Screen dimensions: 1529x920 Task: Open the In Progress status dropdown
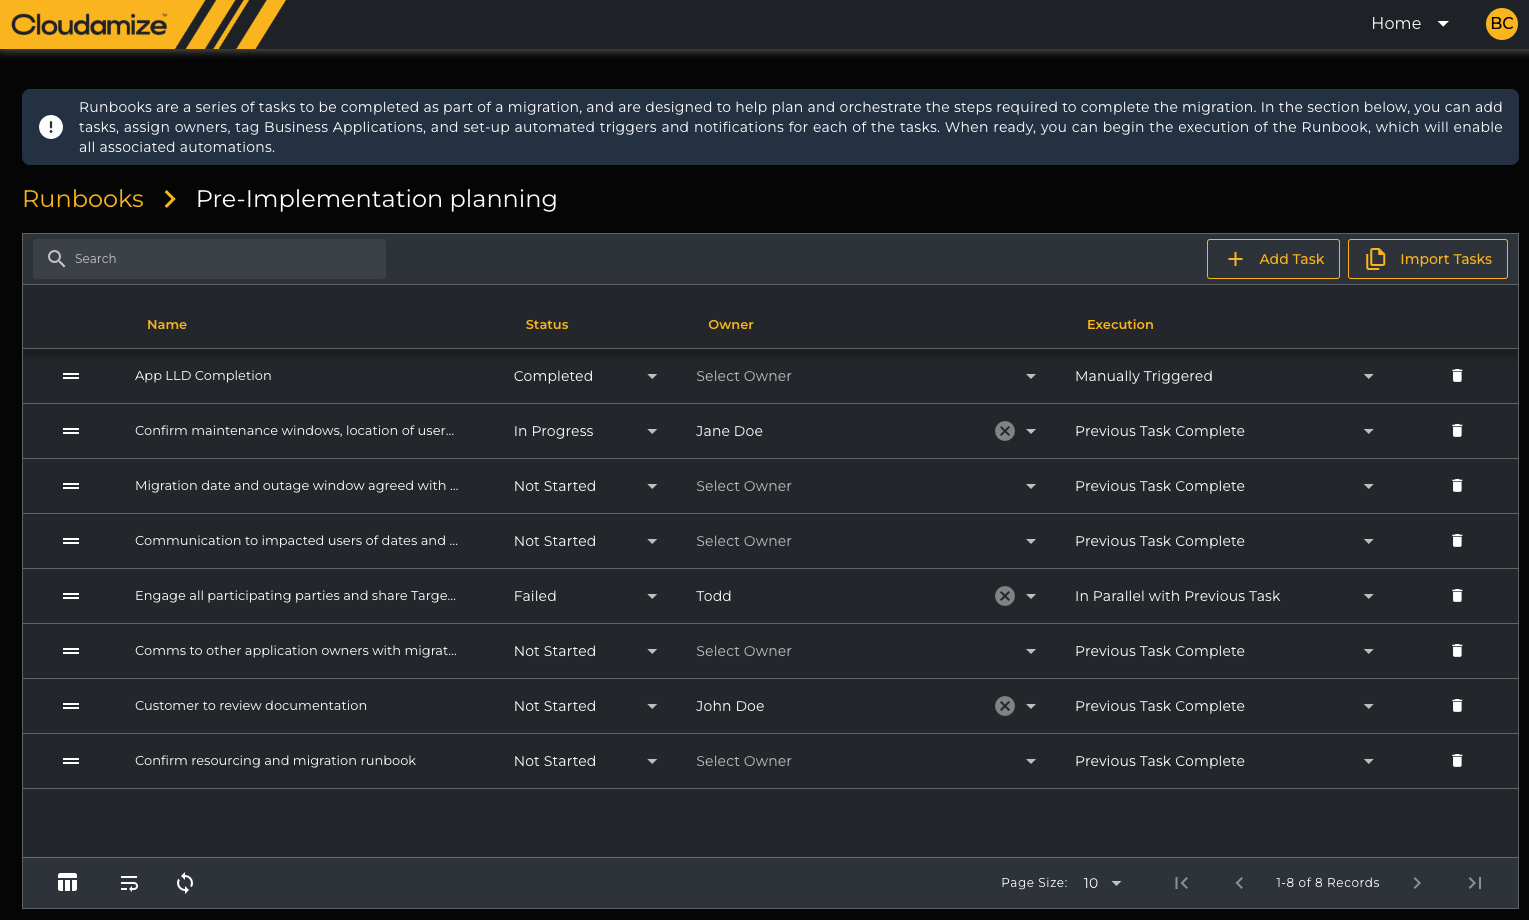click(586, 431)
